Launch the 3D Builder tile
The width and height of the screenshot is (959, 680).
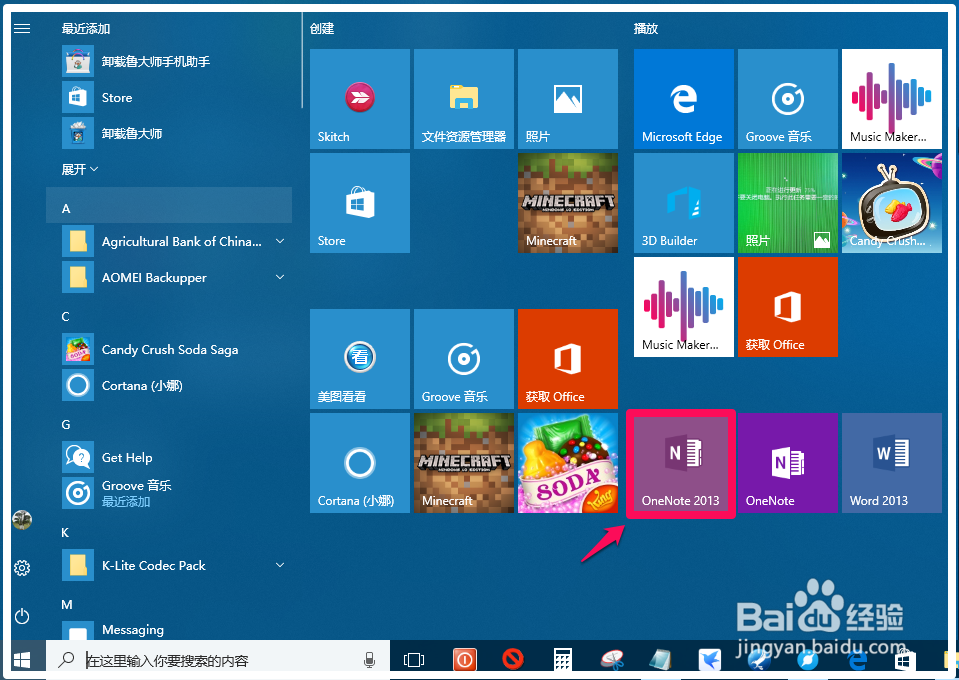[x=684, y=202]
